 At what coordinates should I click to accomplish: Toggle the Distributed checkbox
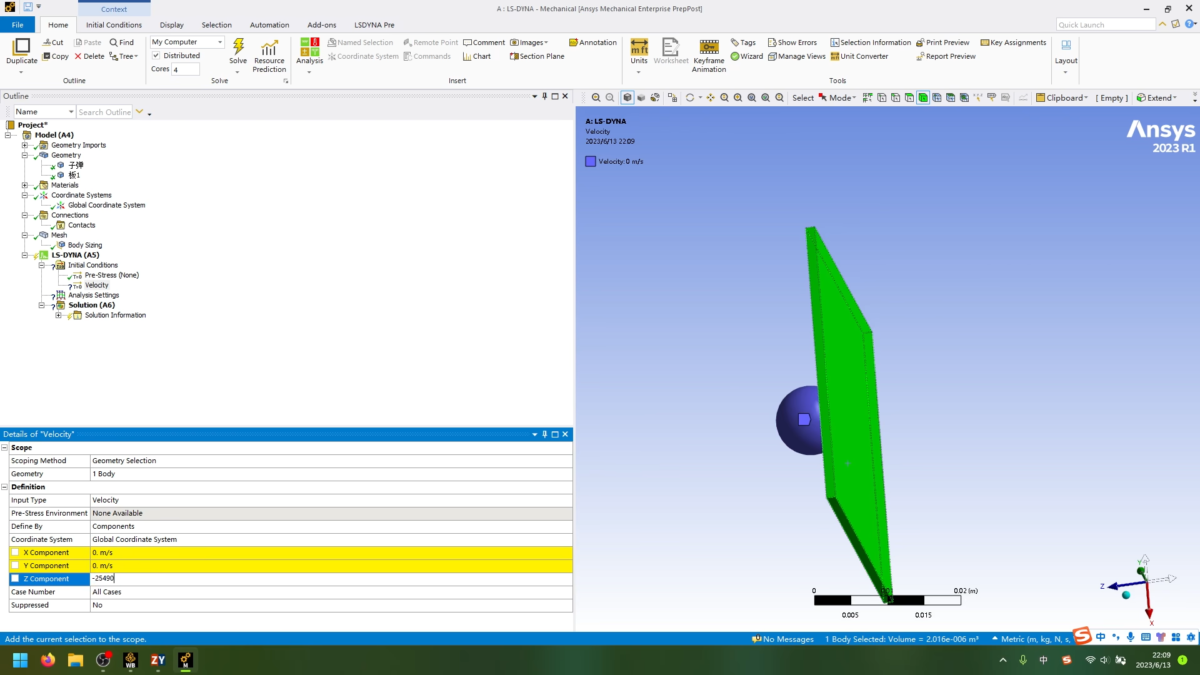tap(156, 56)
